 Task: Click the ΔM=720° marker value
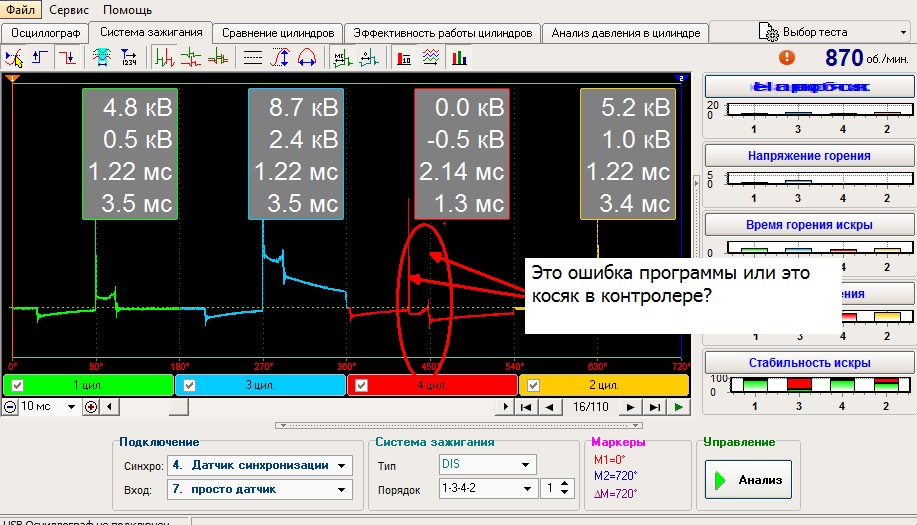click(616, 493)
